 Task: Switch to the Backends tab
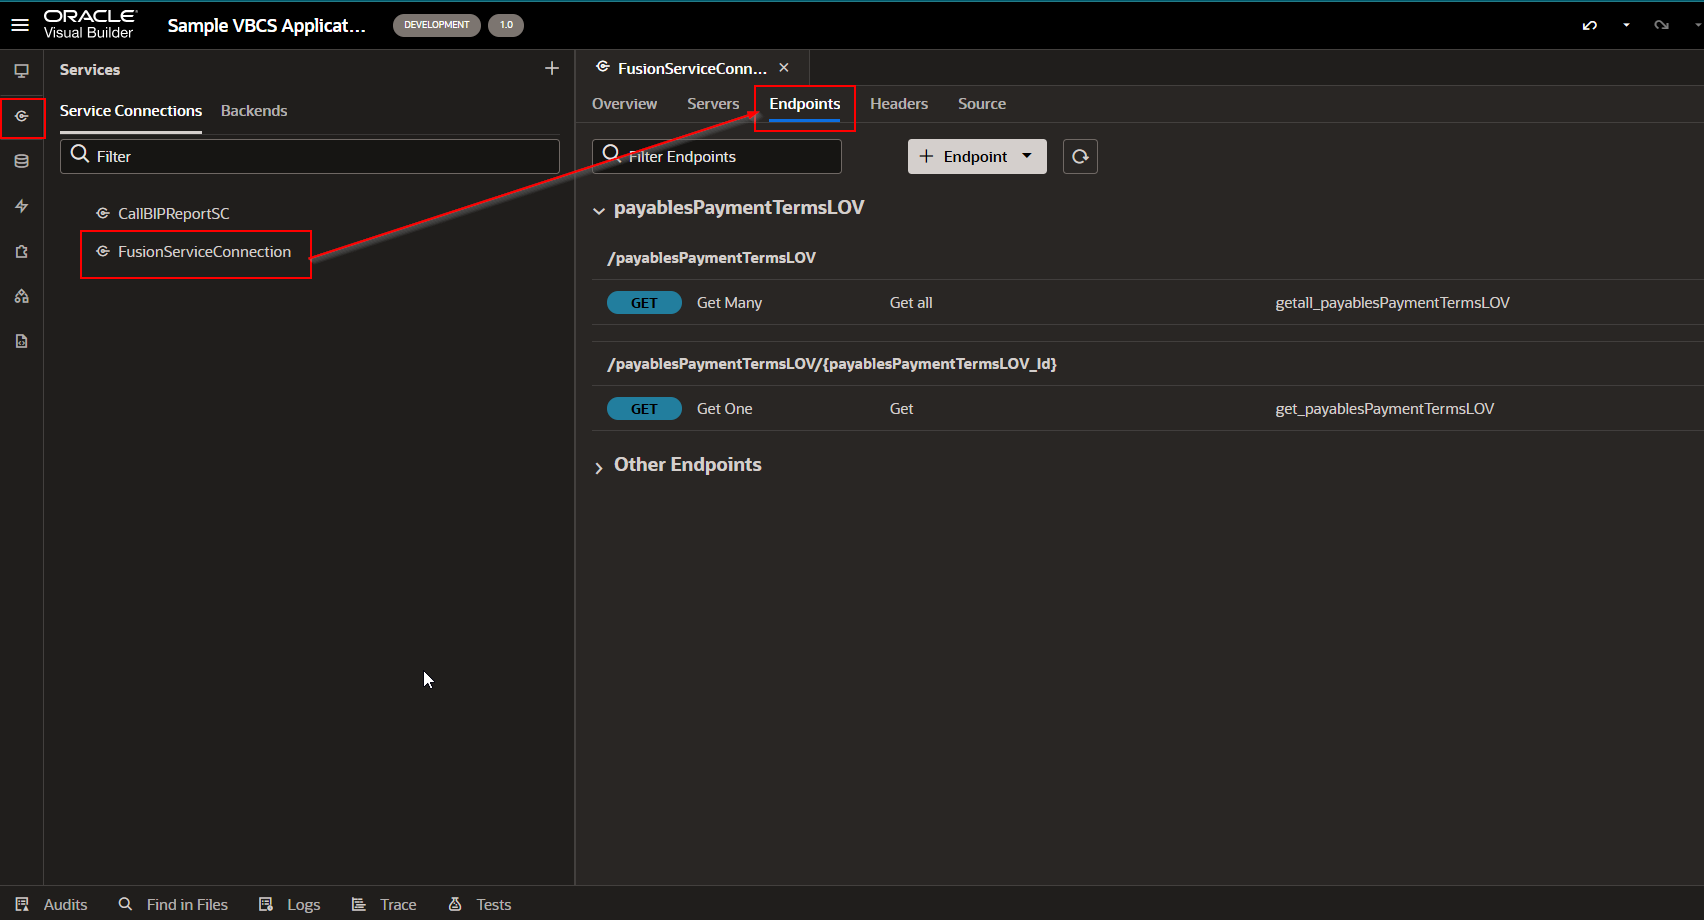(x=254, y=111)
